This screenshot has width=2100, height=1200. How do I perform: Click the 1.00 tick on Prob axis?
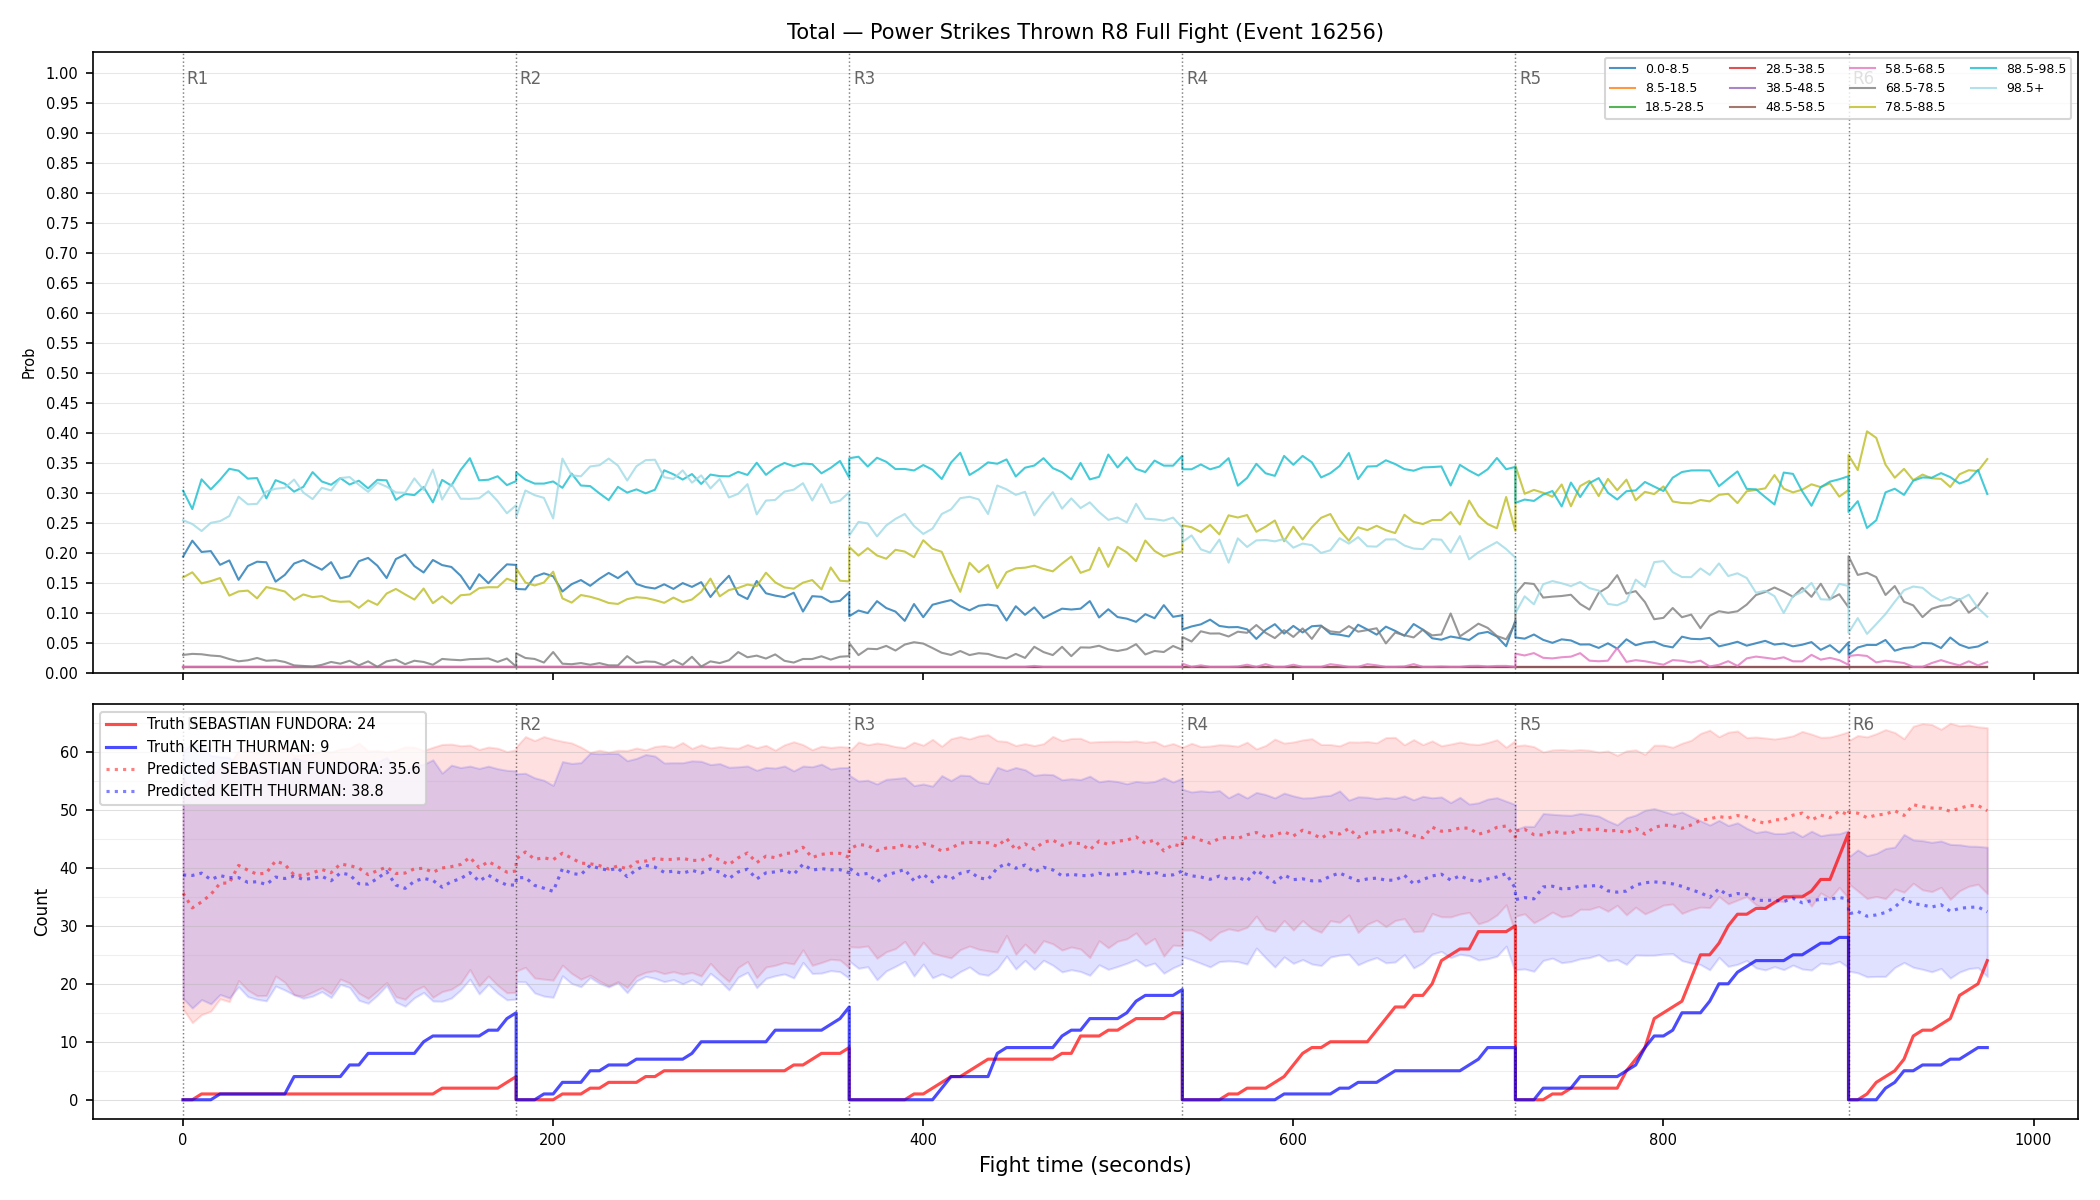[62, 73]
